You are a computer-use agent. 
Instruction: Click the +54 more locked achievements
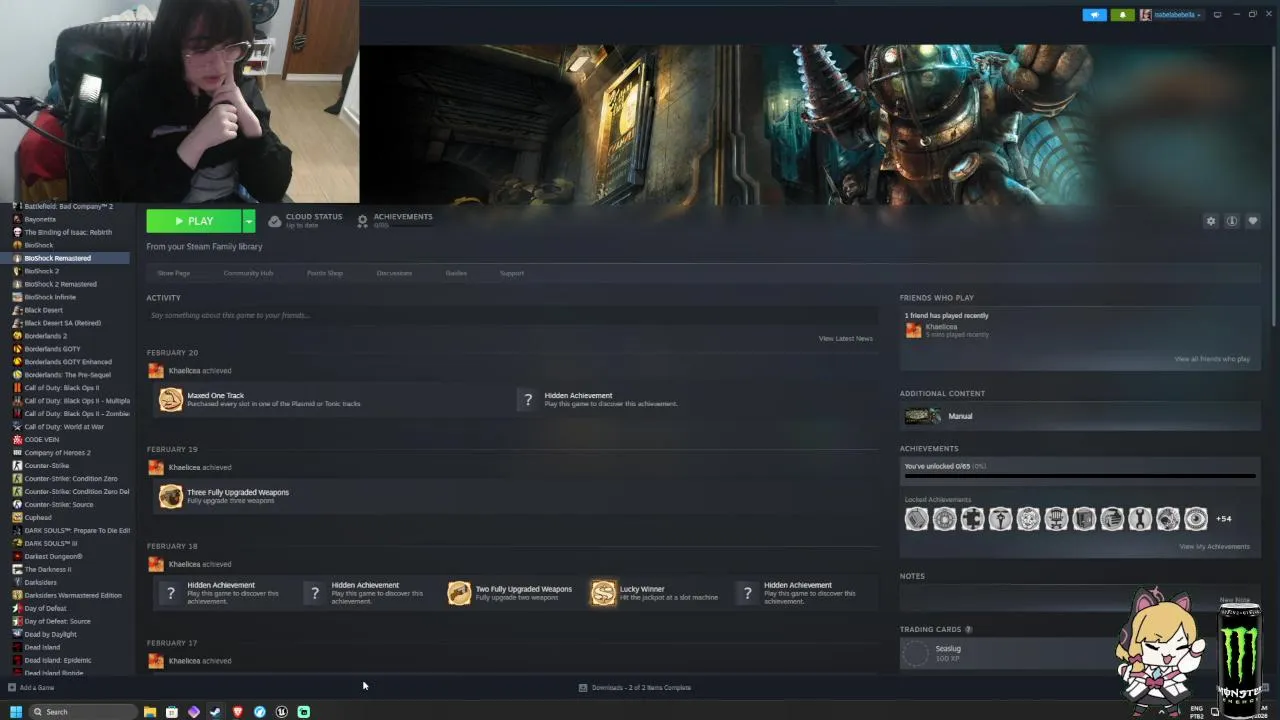[x=1224, y=519]
